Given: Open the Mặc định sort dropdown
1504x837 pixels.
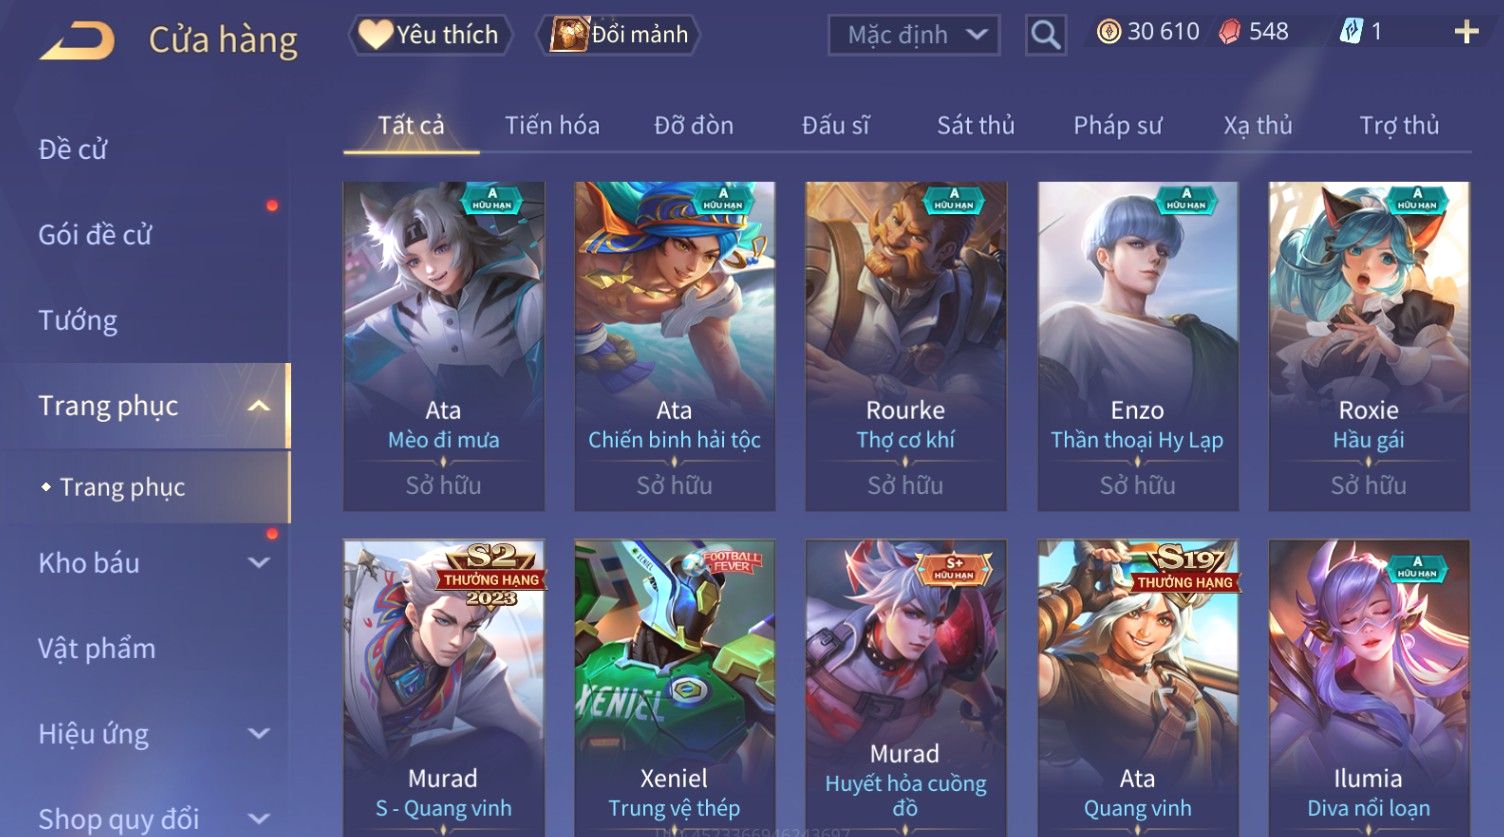Looking at the screenshot, I should [x=914, y=35].
